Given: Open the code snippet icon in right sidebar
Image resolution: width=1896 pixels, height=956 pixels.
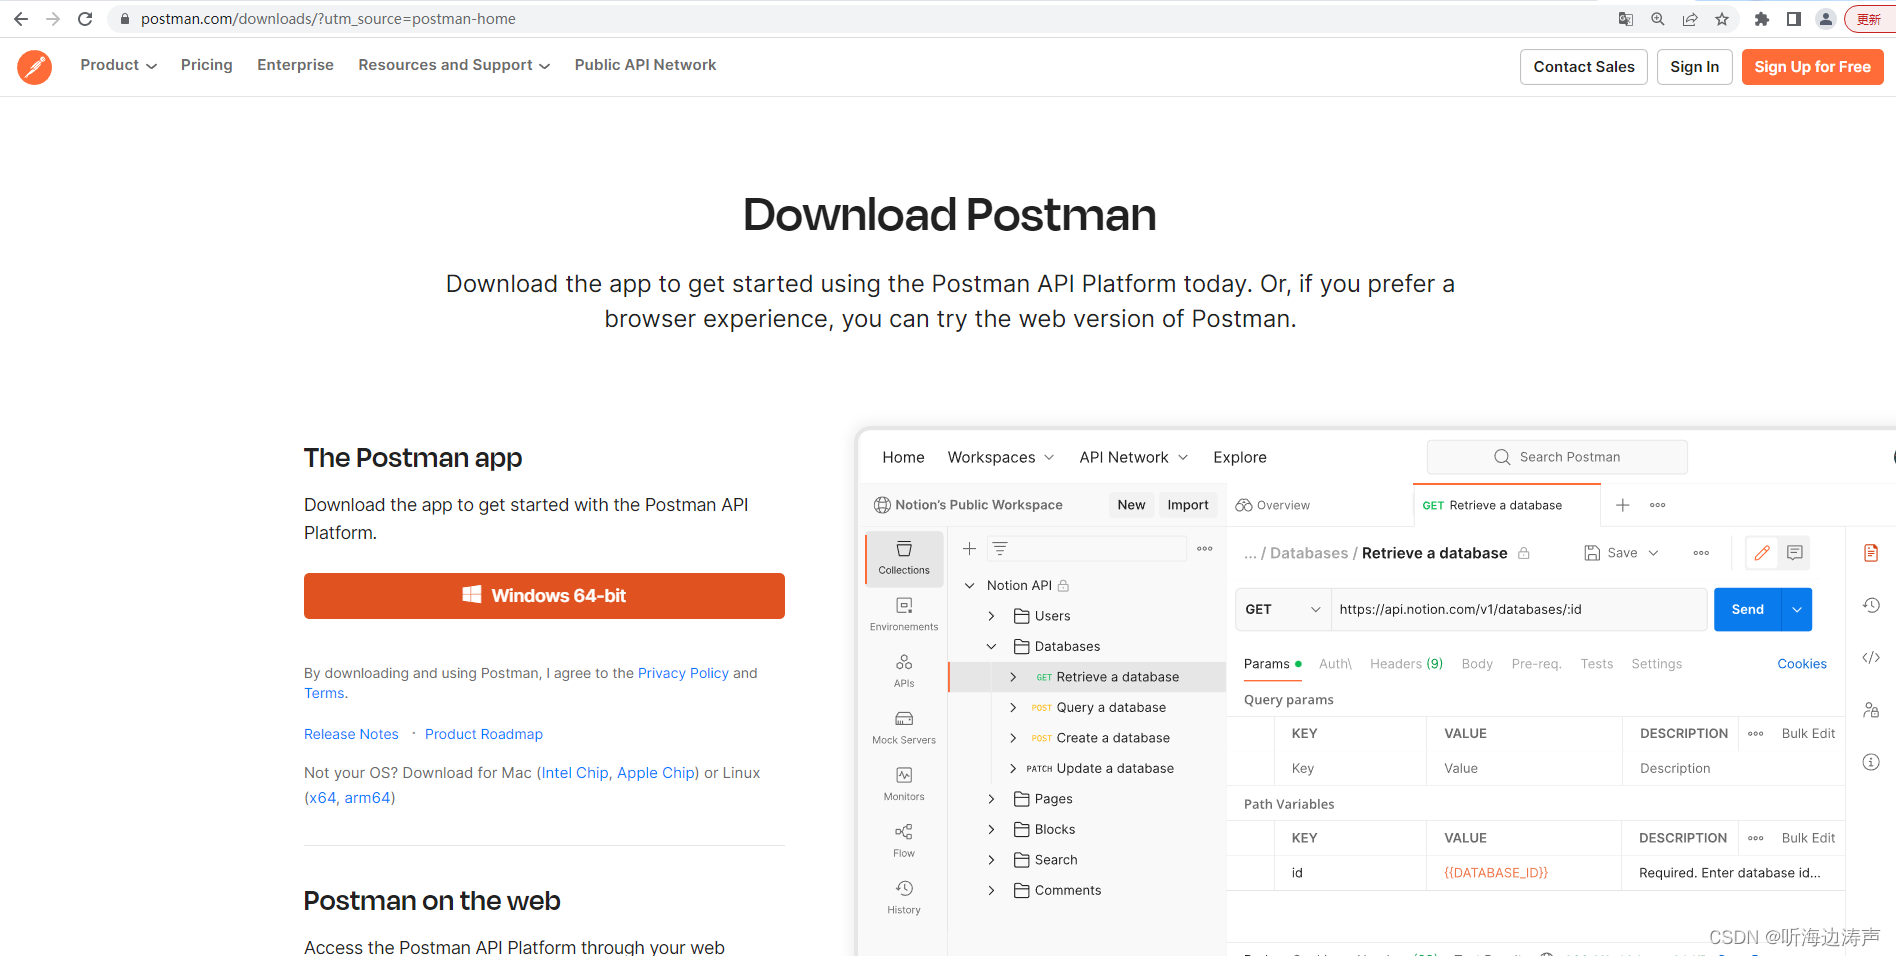Looking at the screenshot, I should [1871, 657].
